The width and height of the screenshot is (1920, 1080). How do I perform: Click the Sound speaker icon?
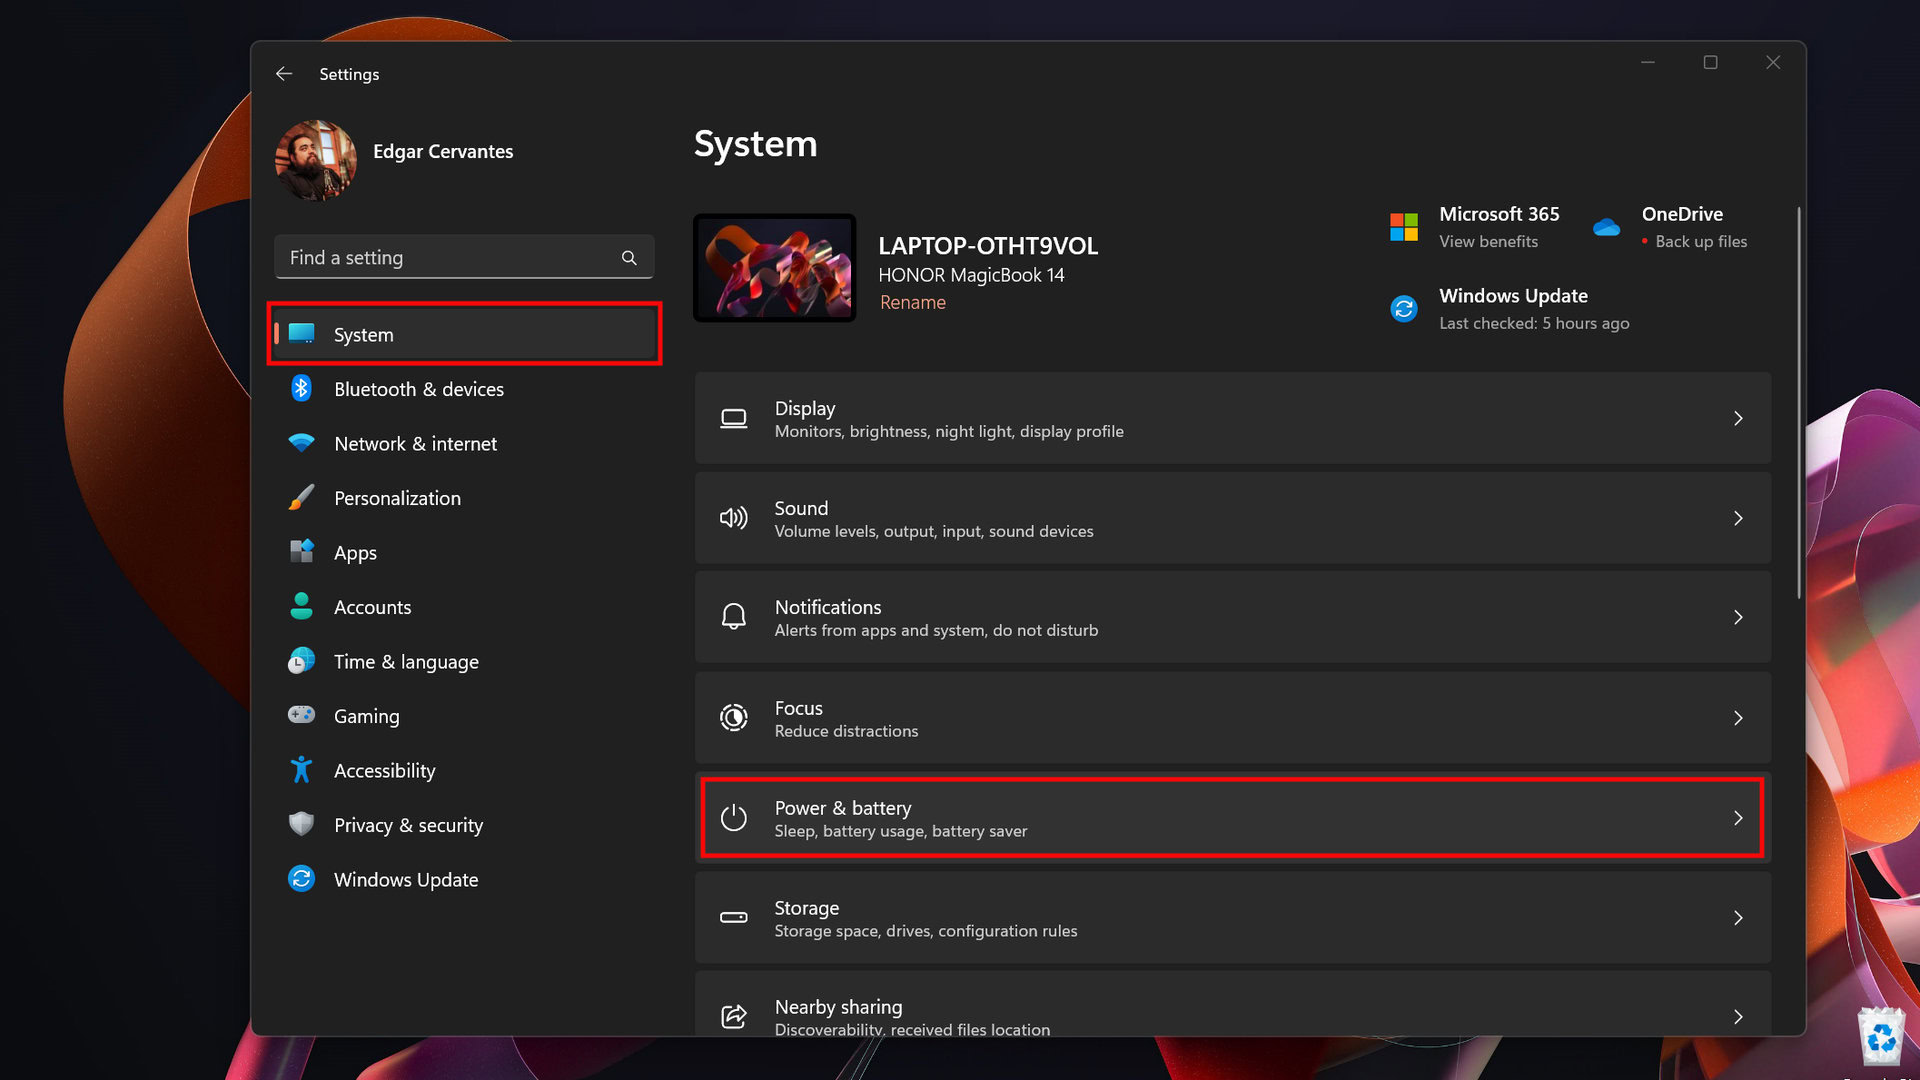click(734, 518)
